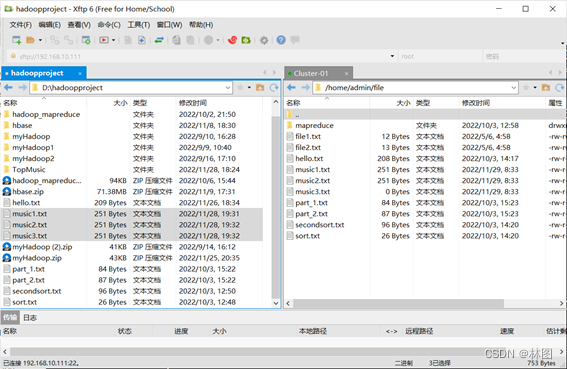The image size is (567, 369).
Task: Click the local pane bookmark star
Action: 240,88
